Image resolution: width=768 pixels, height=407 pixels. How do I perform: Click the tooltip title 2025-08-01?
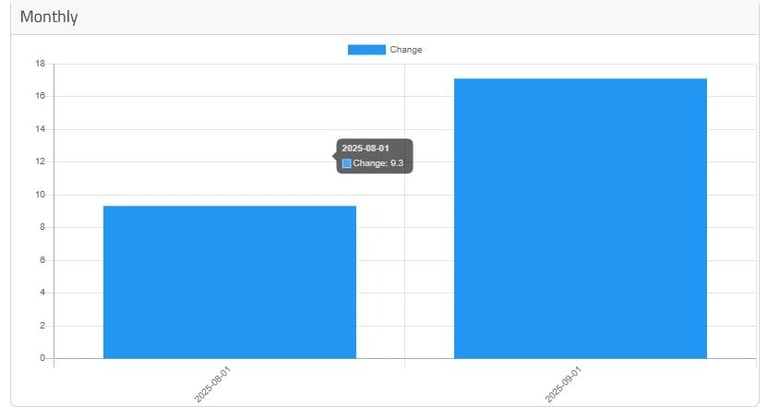tap(365, 148)
